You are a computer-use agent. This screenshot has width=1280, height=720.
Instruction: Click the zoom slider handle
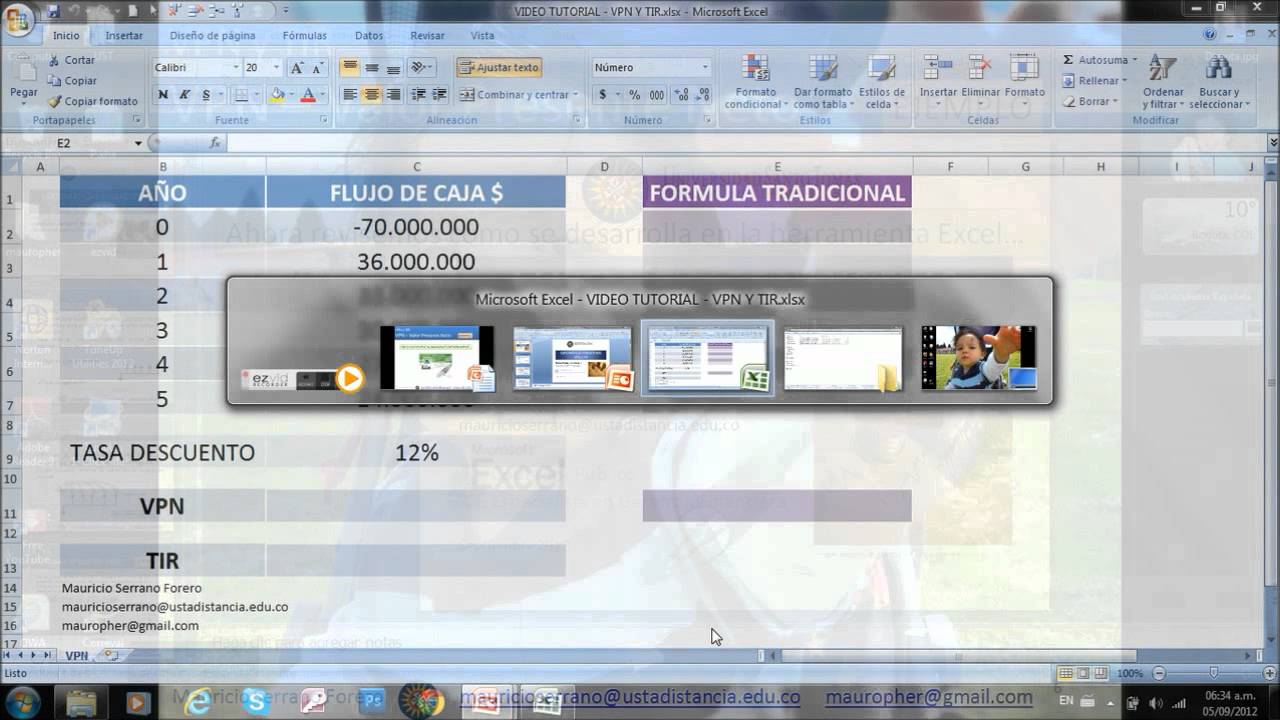pyautogui.click(x=1213, y=673)
